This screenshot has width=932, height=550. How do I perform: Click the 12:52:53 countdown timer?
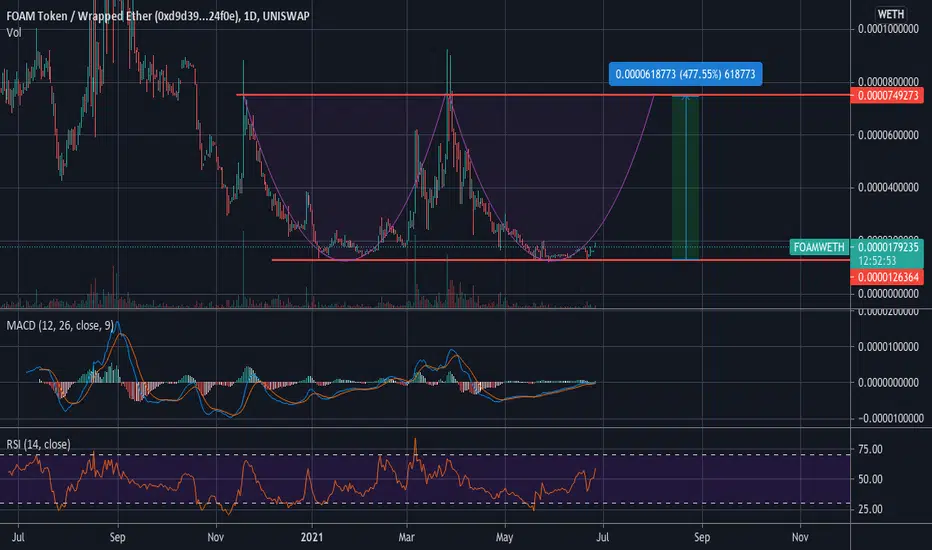pyautogui.click(x=877, y=261)
